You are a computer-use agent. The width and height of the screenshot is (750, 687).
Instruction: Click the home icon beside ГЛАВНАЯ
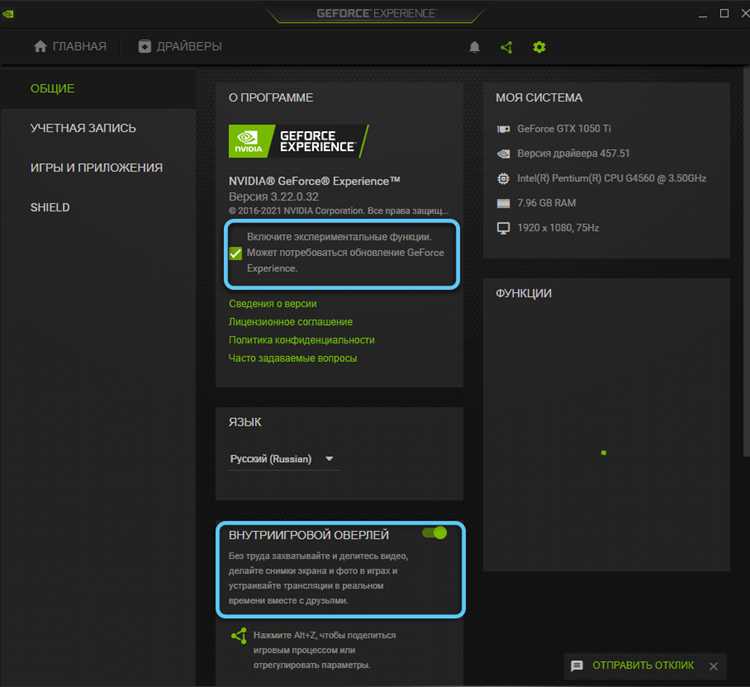coord(40,46)
